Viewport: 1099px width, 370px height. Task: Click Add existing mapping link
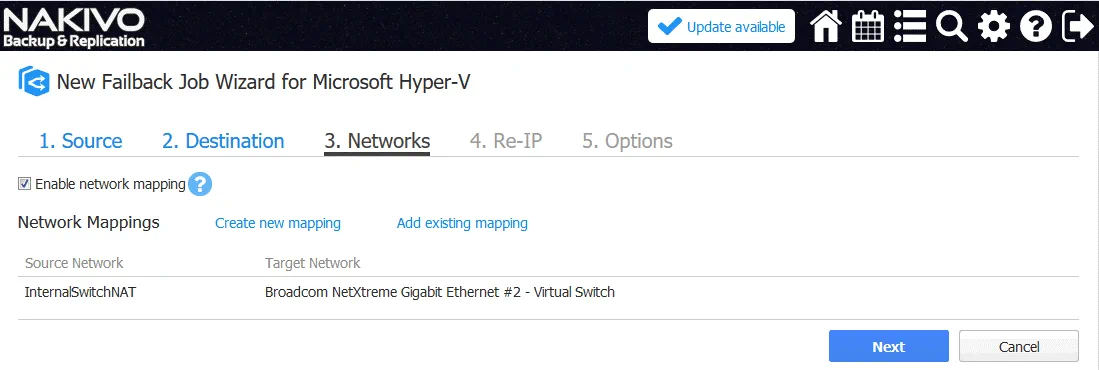point(462,224)
